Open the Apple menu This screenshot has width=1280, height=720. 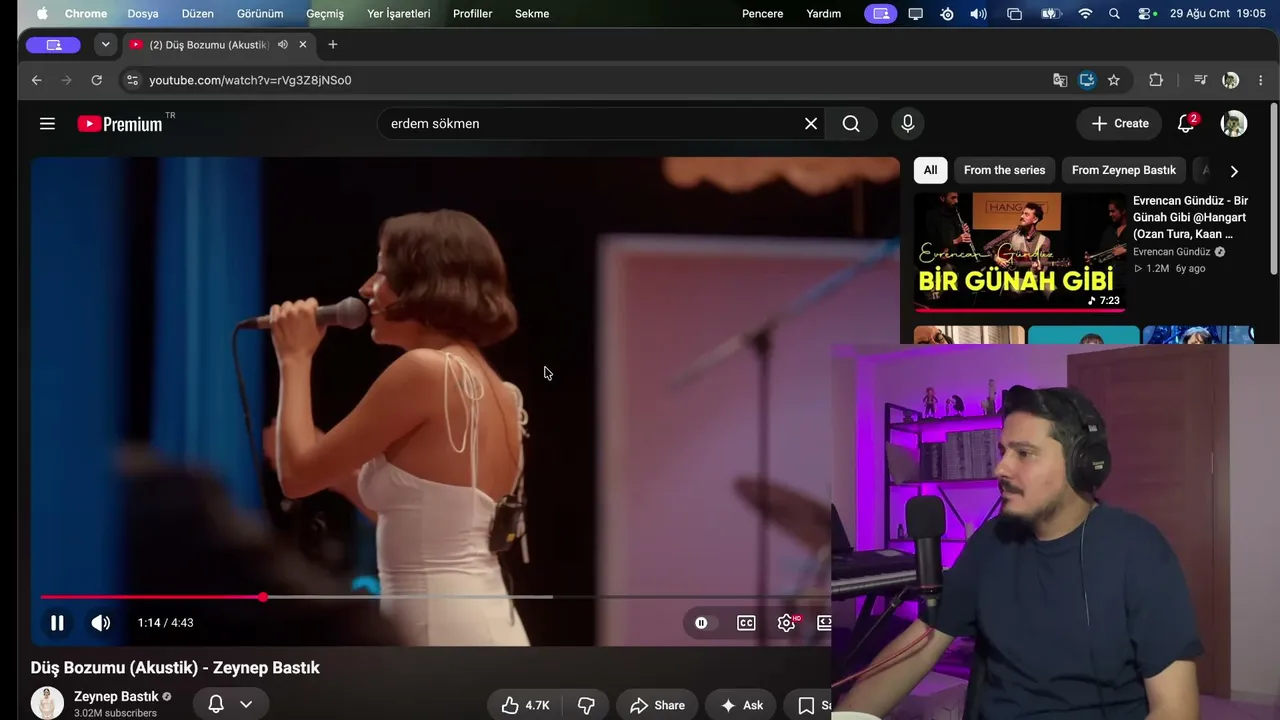coord(42,14)
